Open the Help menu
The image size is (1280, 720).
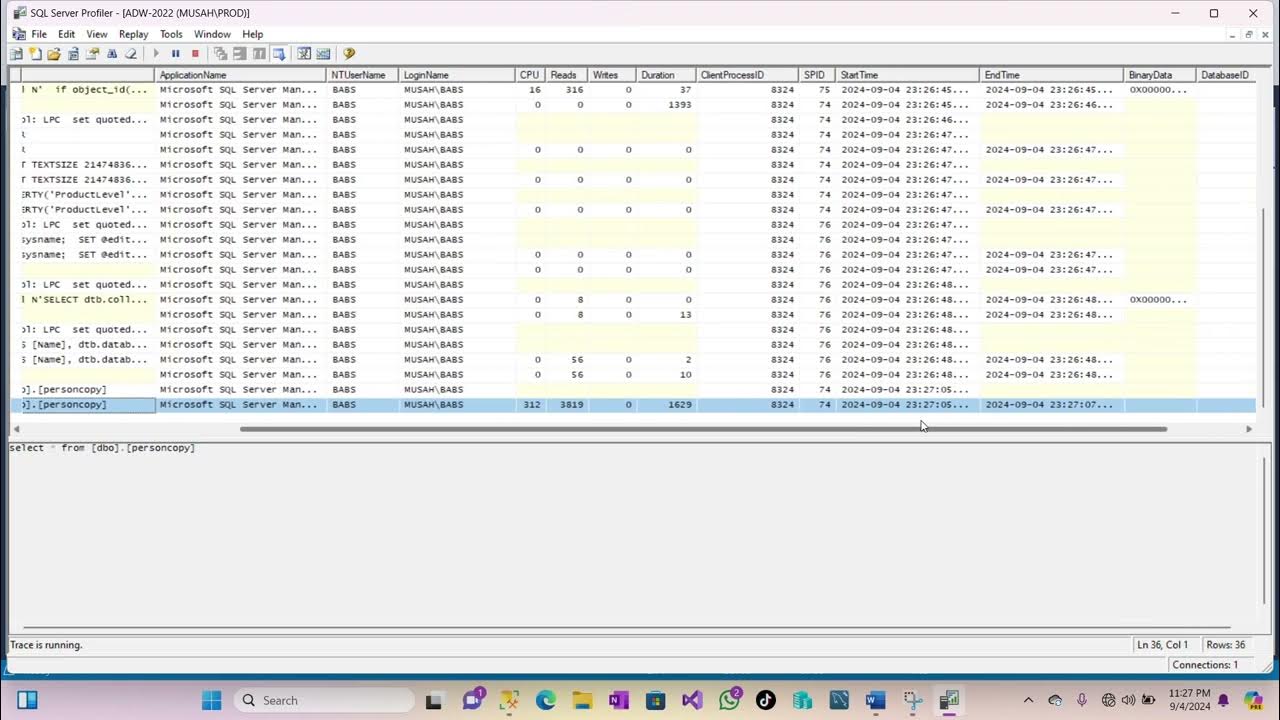pos(252,34)
